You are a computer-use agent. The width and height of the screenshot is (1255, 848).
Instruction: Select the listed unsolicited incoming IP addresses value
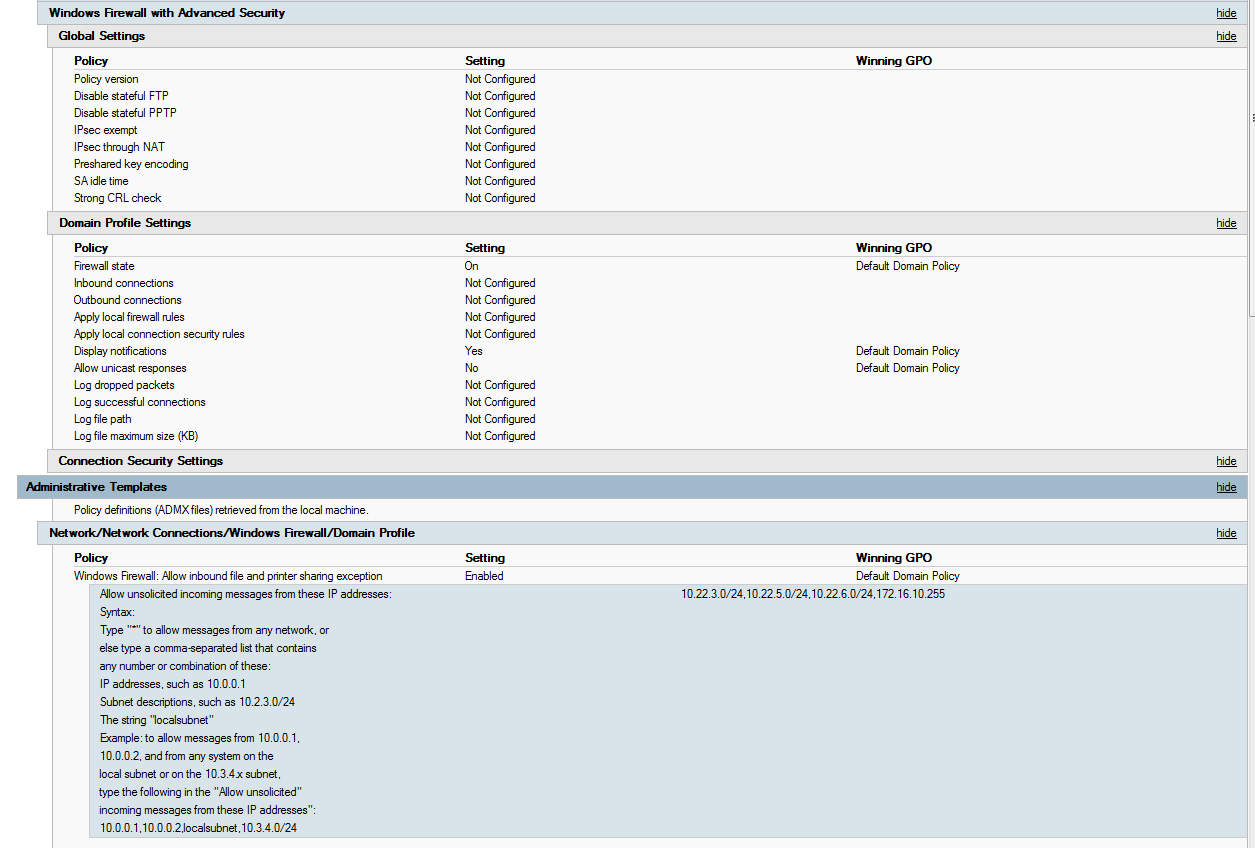coord(815,593)
